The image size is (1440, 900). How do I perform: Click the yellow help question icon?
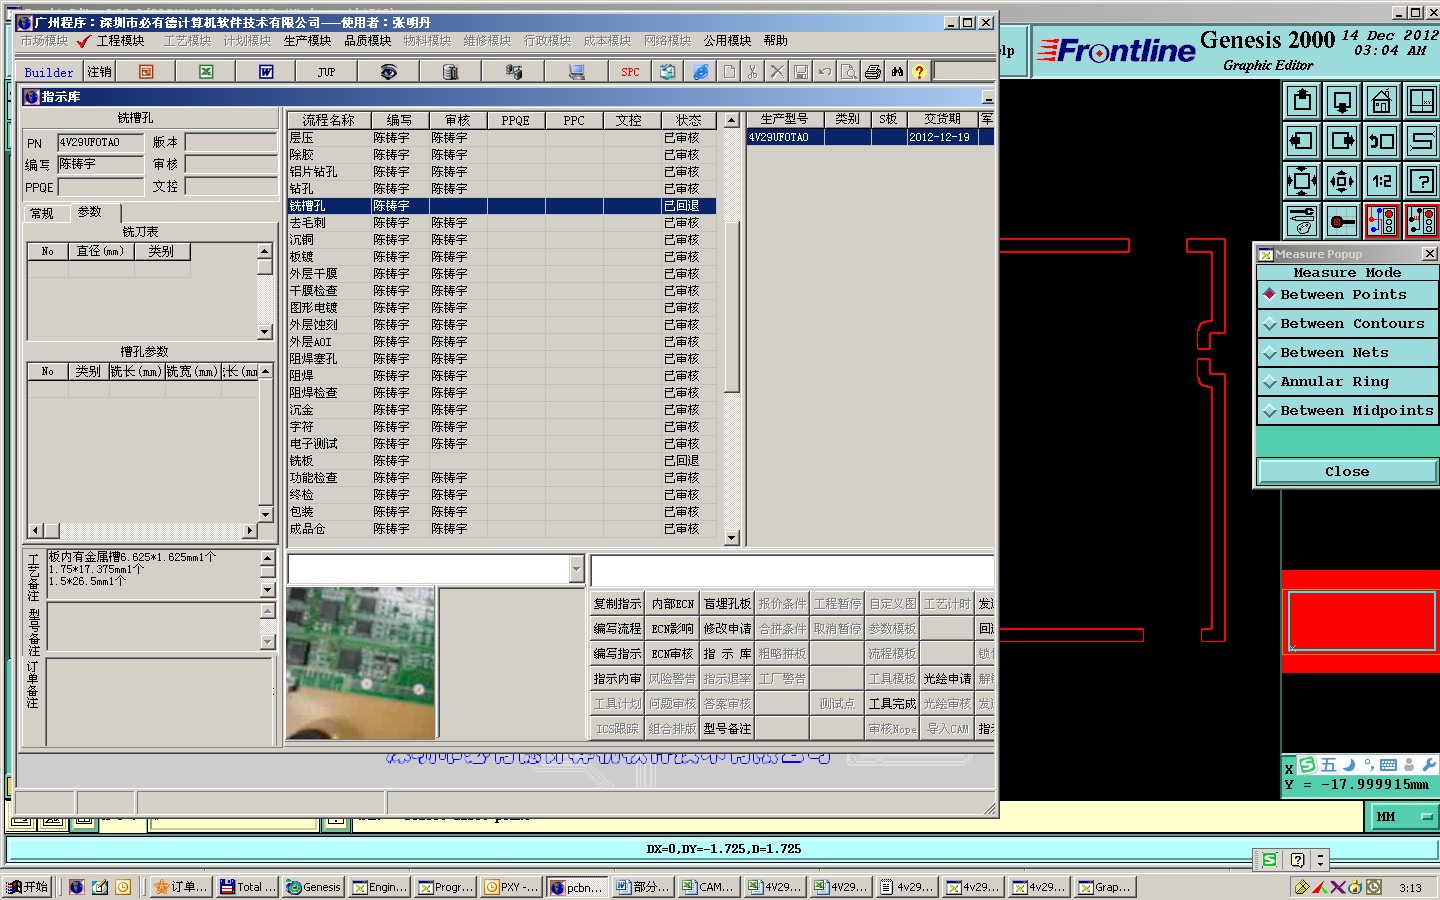(919, 72)
